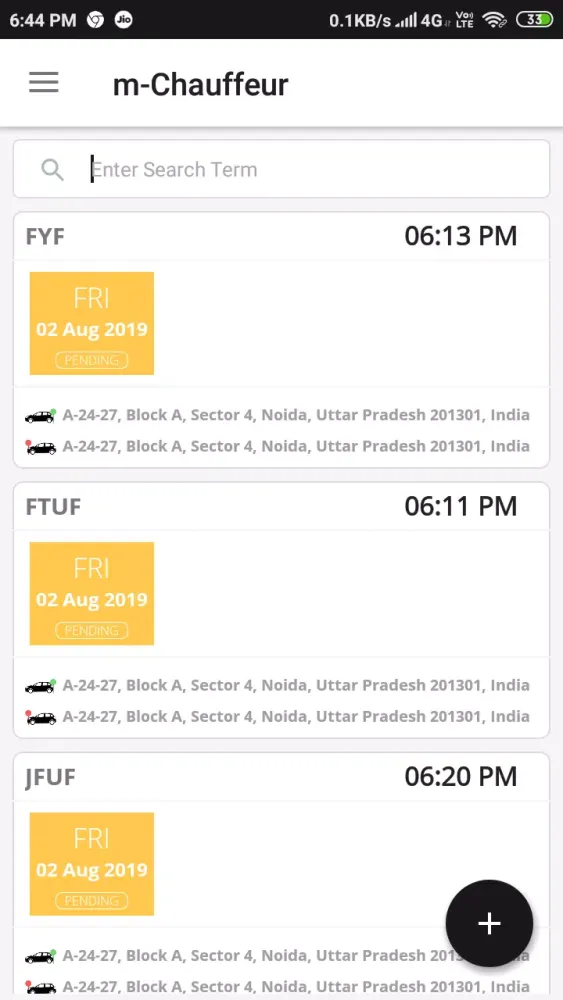Tap the search magnifier icon

pos(52,170)
